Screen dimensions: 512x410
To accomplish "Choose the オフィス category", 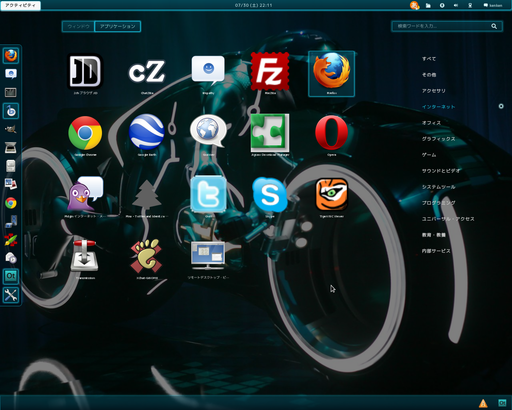I will (431, 123).
